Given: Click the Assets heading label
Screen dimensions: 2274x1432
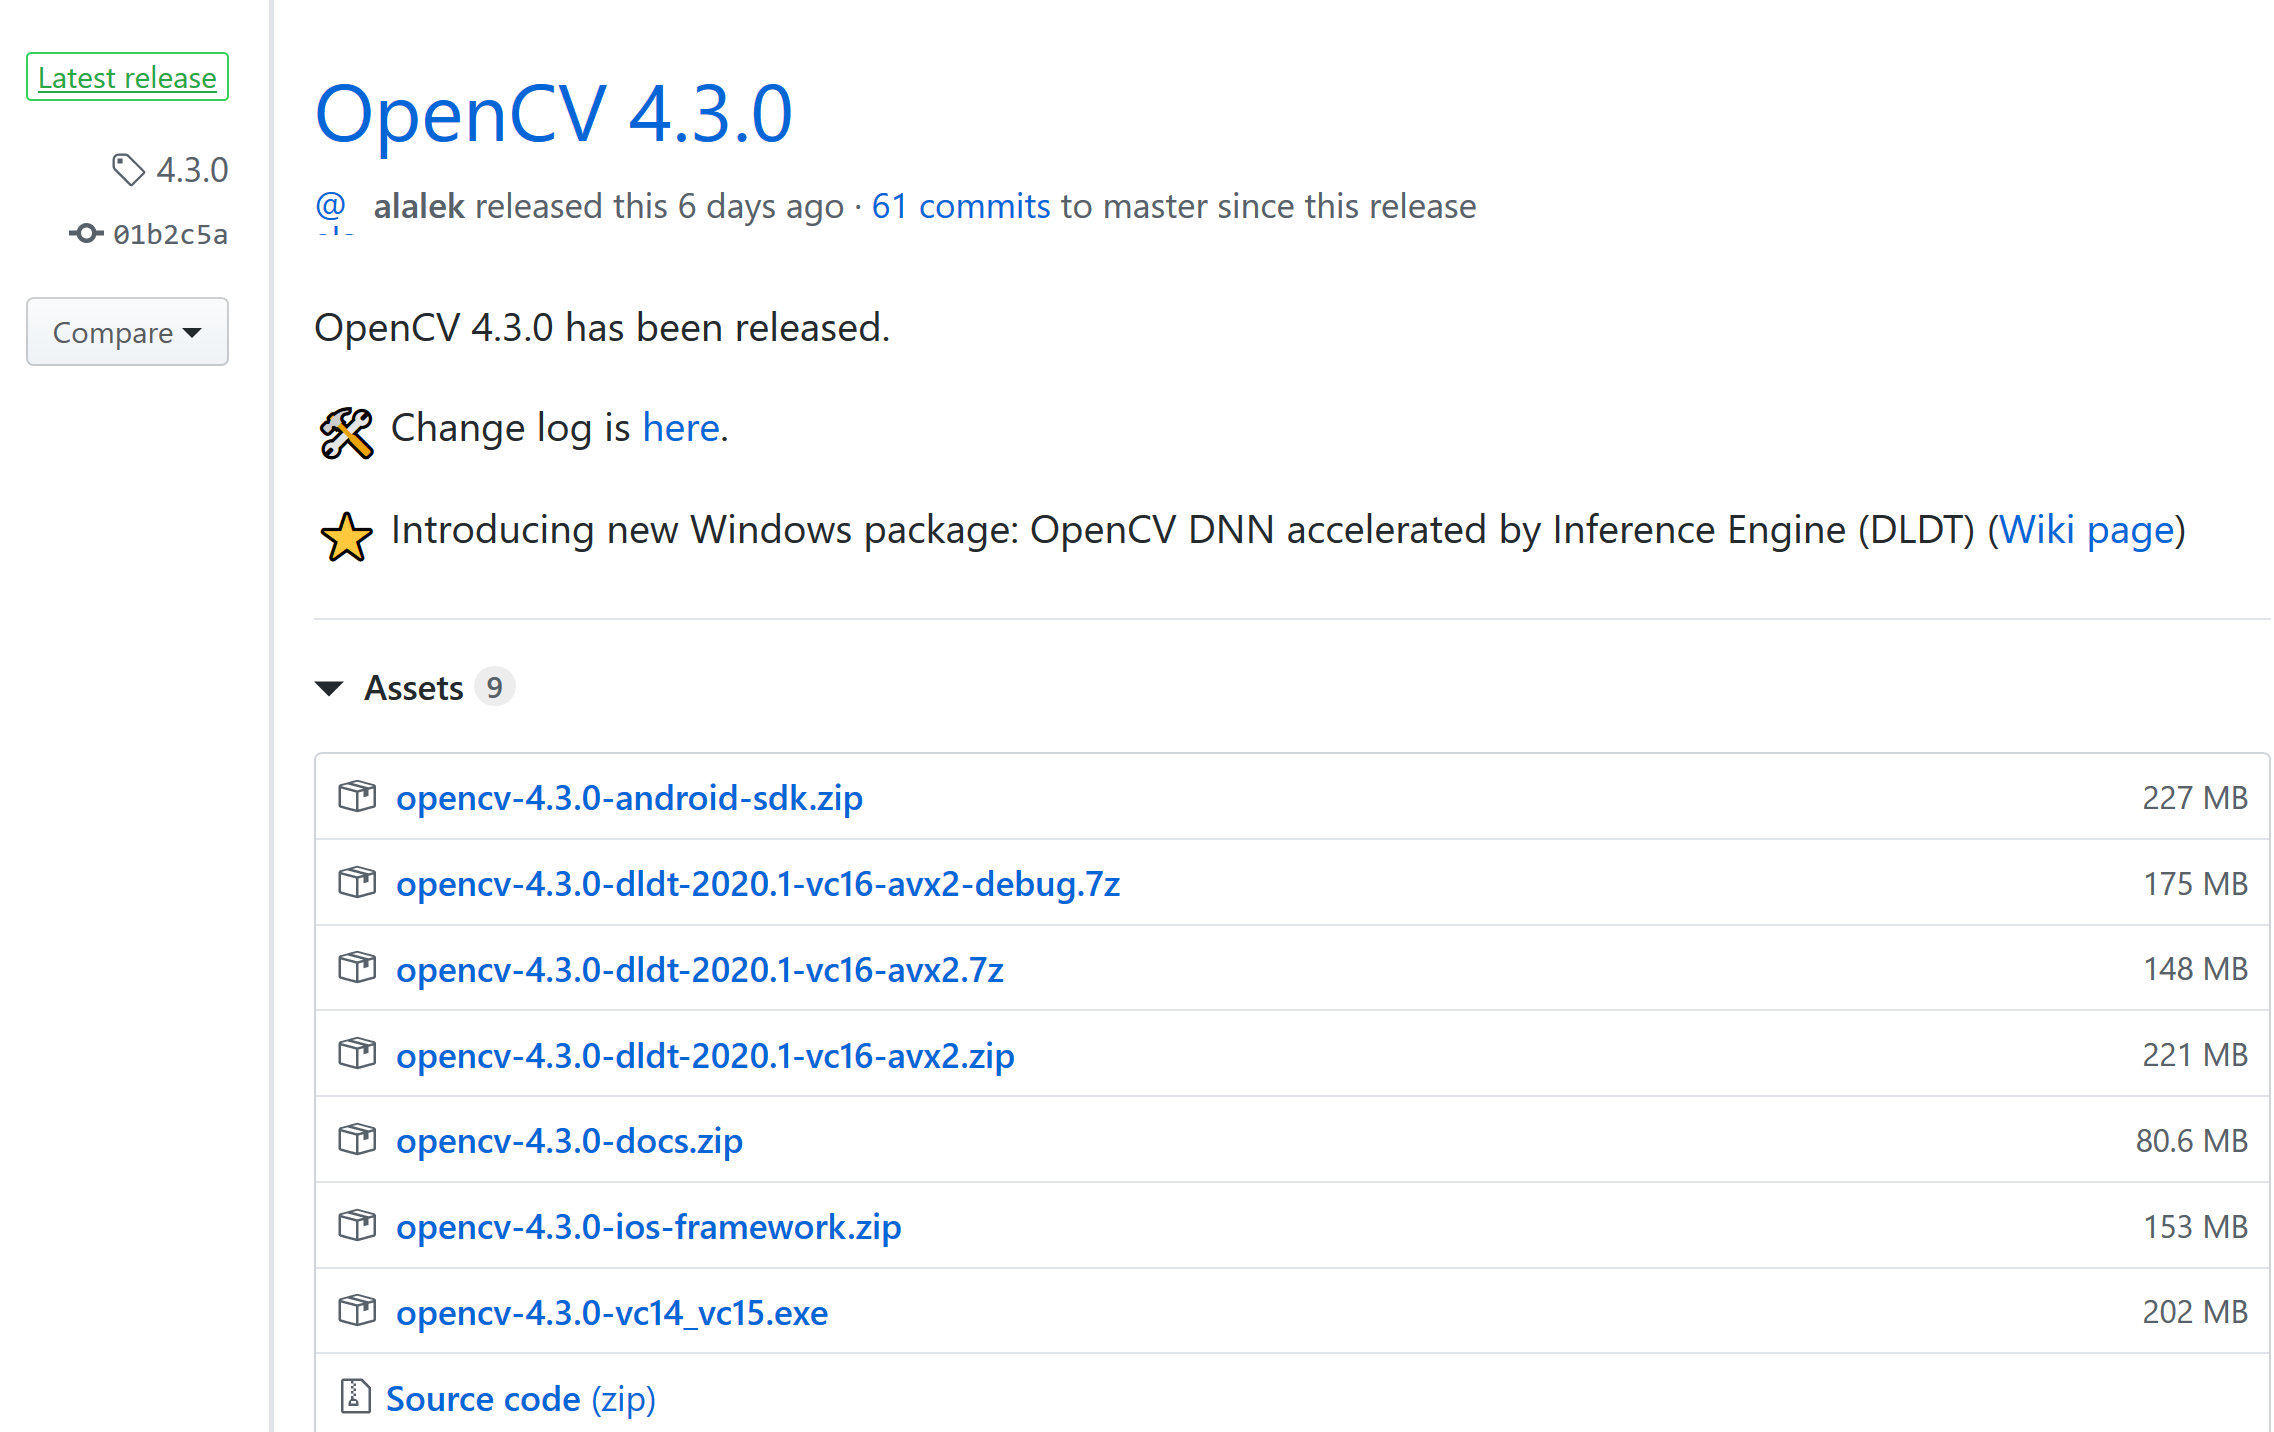Looking at the screenshot, I should click(414, 688).
